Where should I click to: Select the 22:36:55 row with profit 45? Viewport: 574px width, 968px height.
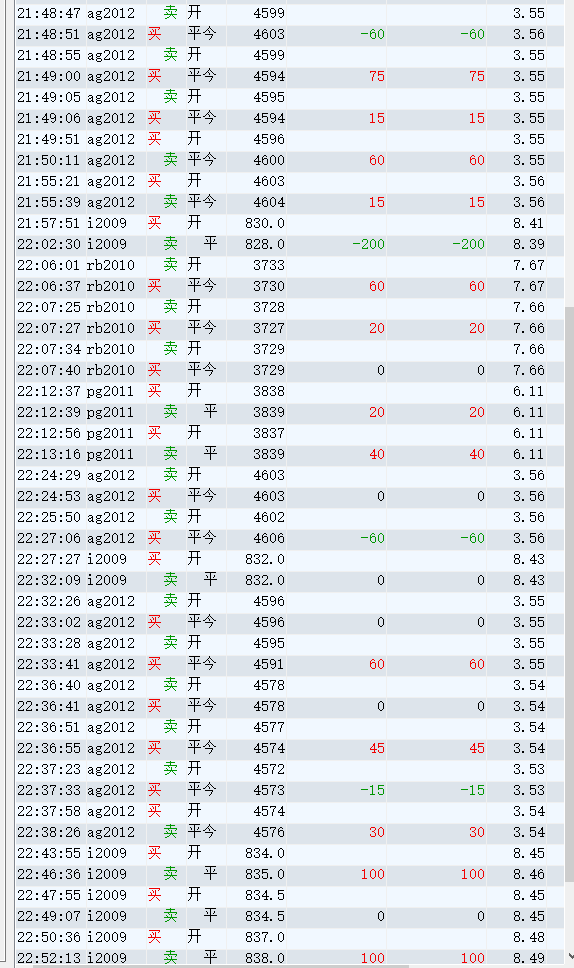pyautogui.click(x=290, y=748)
